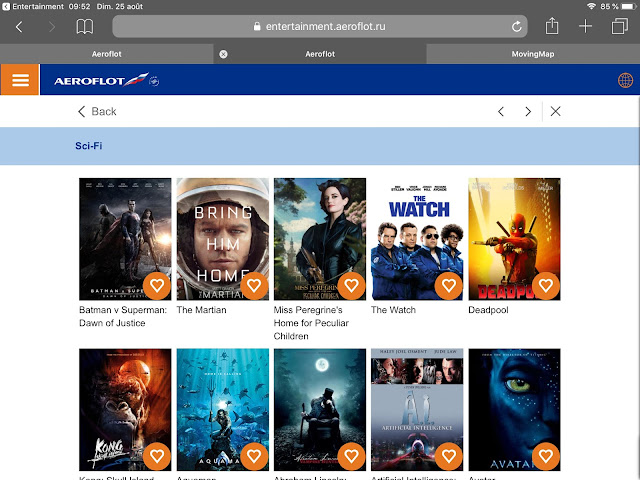Screen dimensions: 640x480
Task: Favorite Avatar heart icon
Action: pyautogui.click(x=546, y=456)
